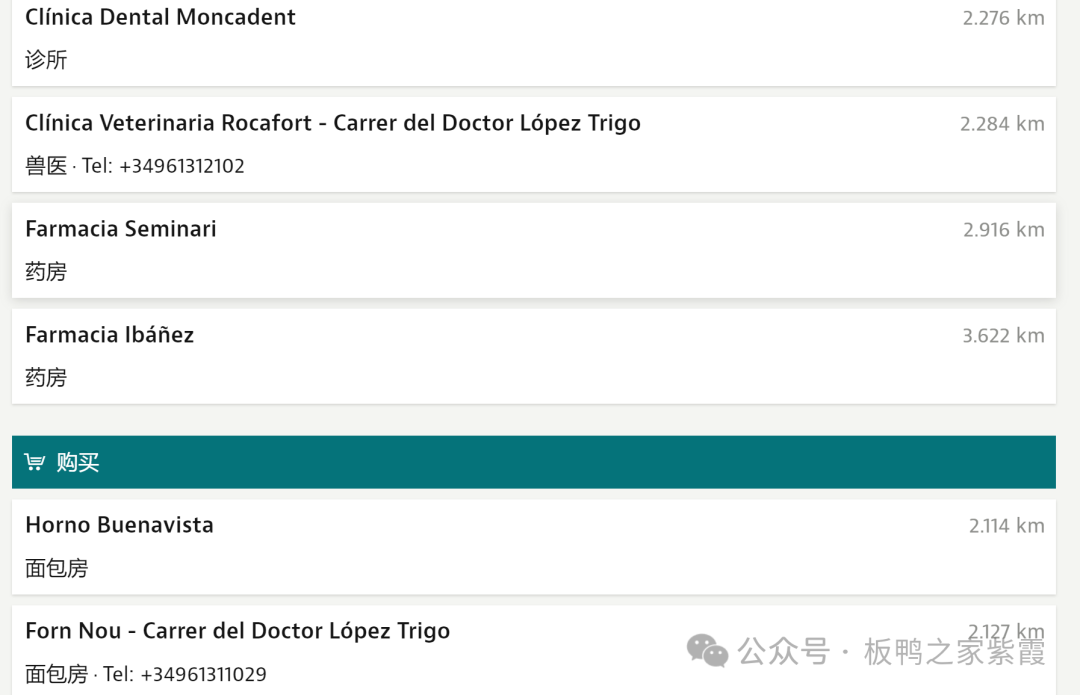Call Forn Nou phone number +34961311029
1080x695 pixels.
click(x=203, y=674)
